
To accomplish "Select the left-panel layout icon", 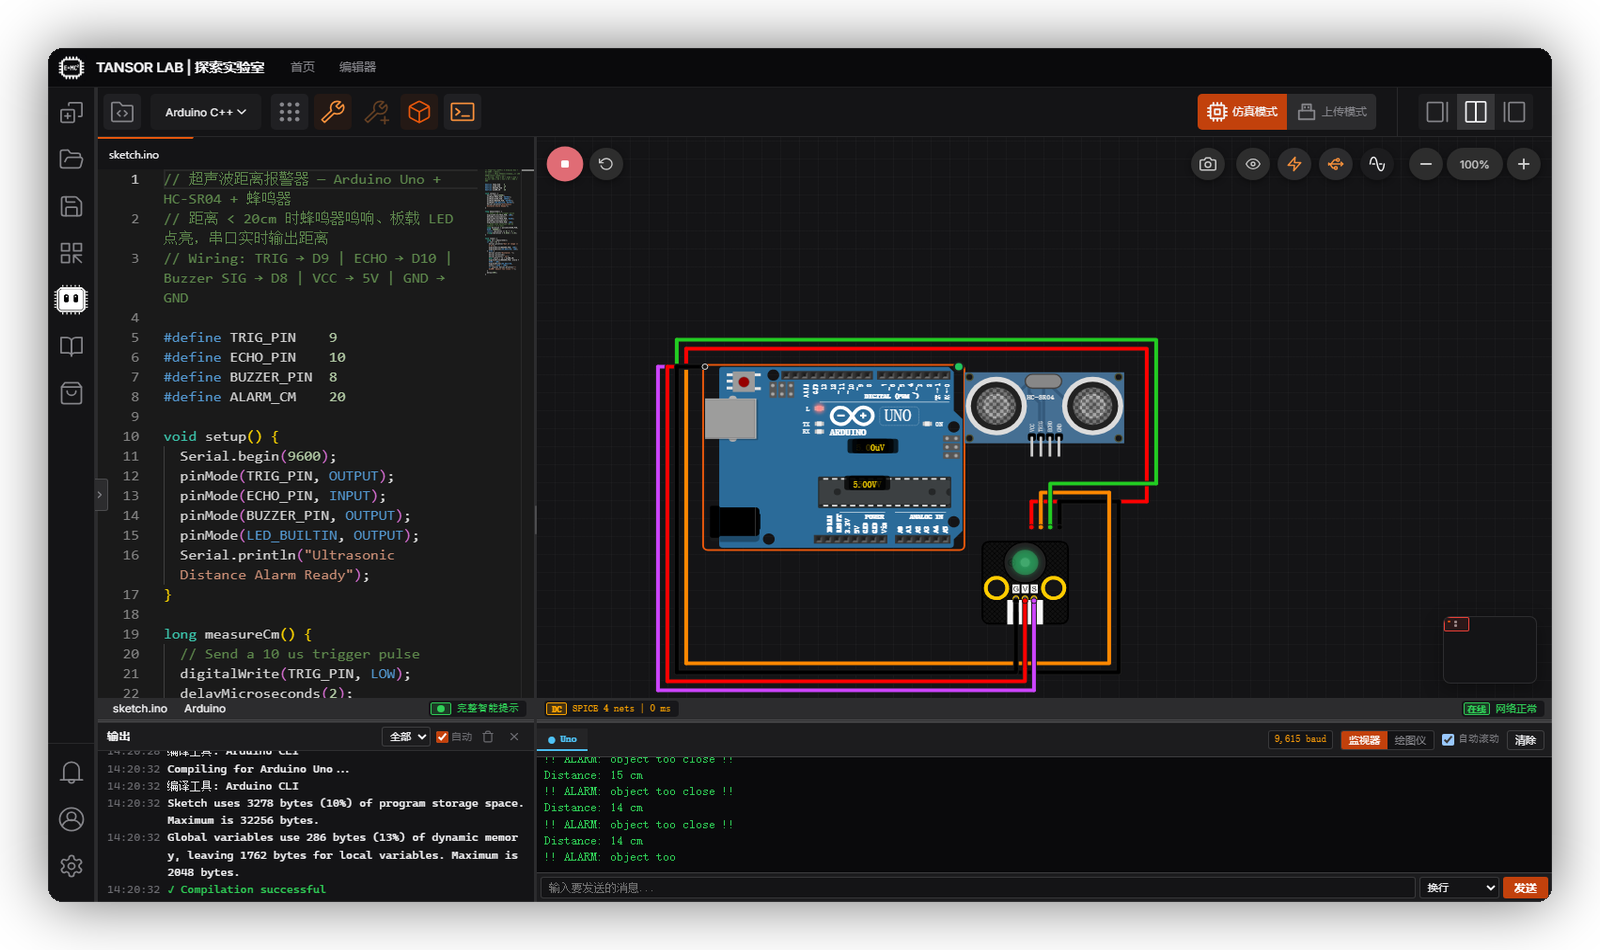I will pyautogui.click(x=1515, y=112).
